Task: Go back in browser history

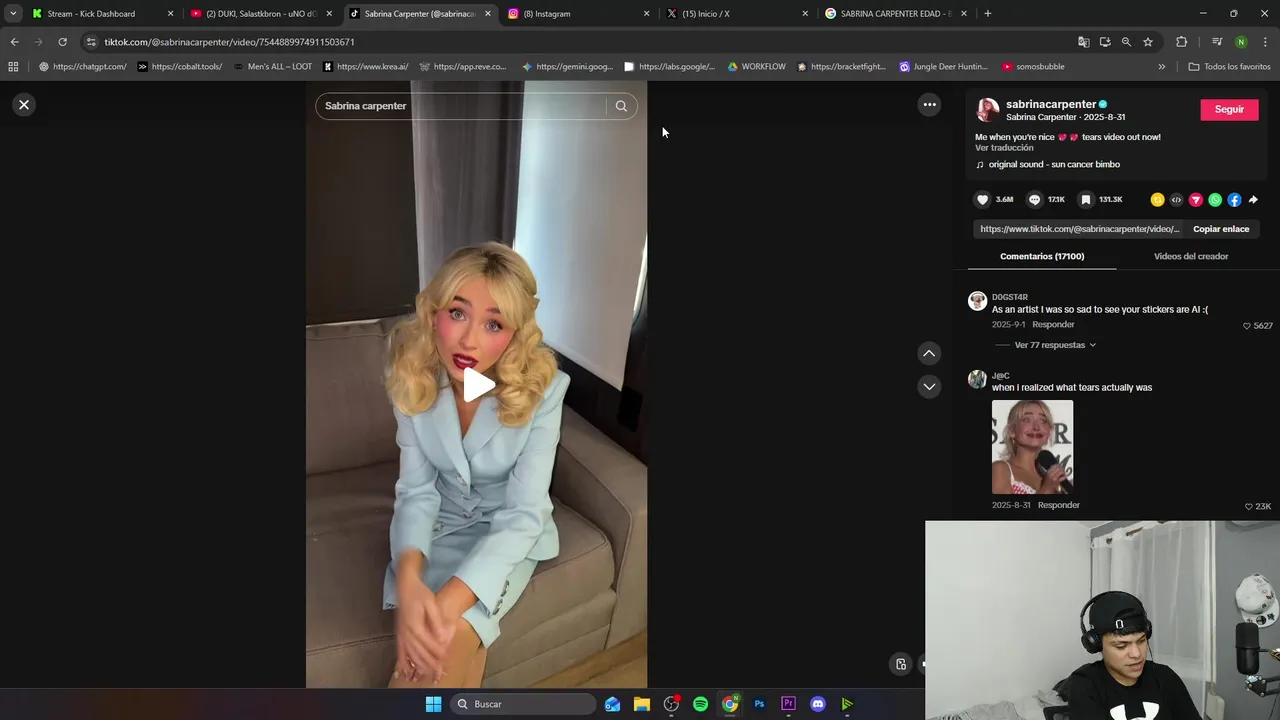Action: [14, 42]
